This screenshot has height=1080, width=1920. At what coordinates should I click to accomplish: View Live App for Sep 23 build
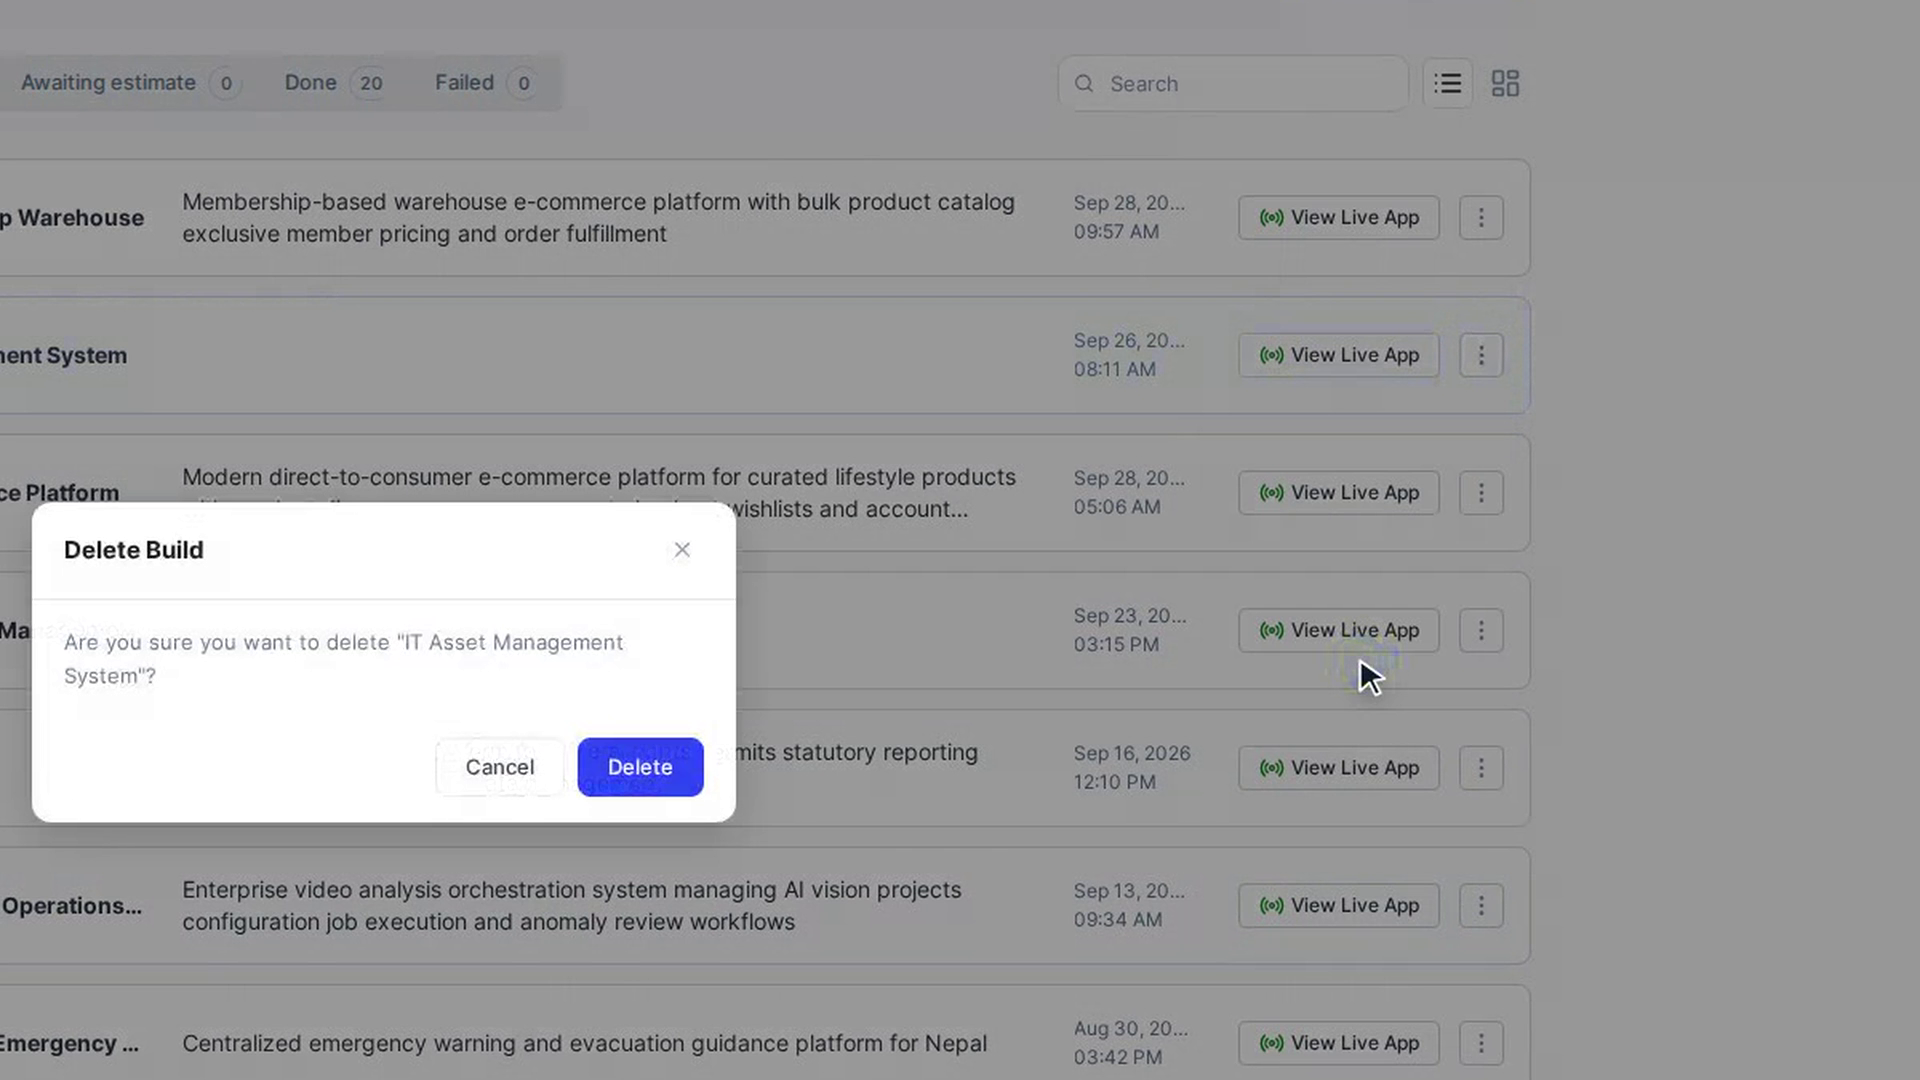point(1339,630)
